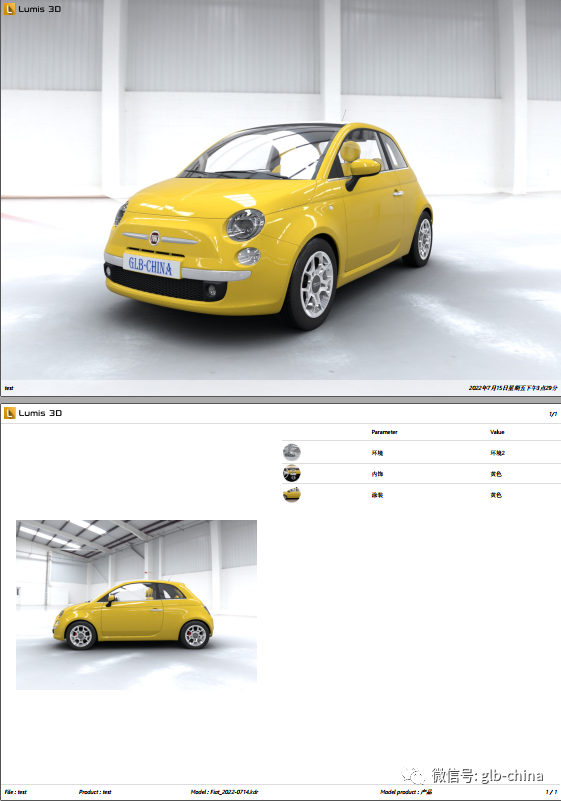
Task: Click the GLB-CHINA license plate on the car
Action: coord(151,266)
